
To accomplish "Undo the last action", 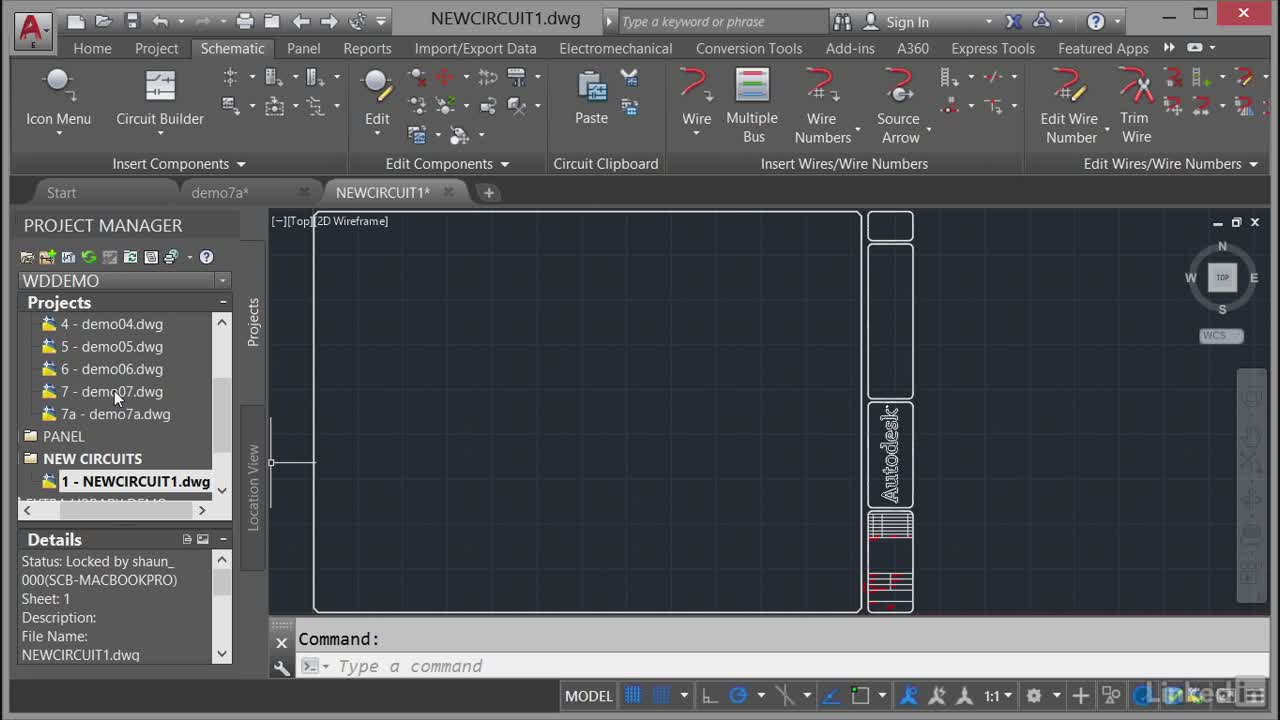I will (161, 21).
